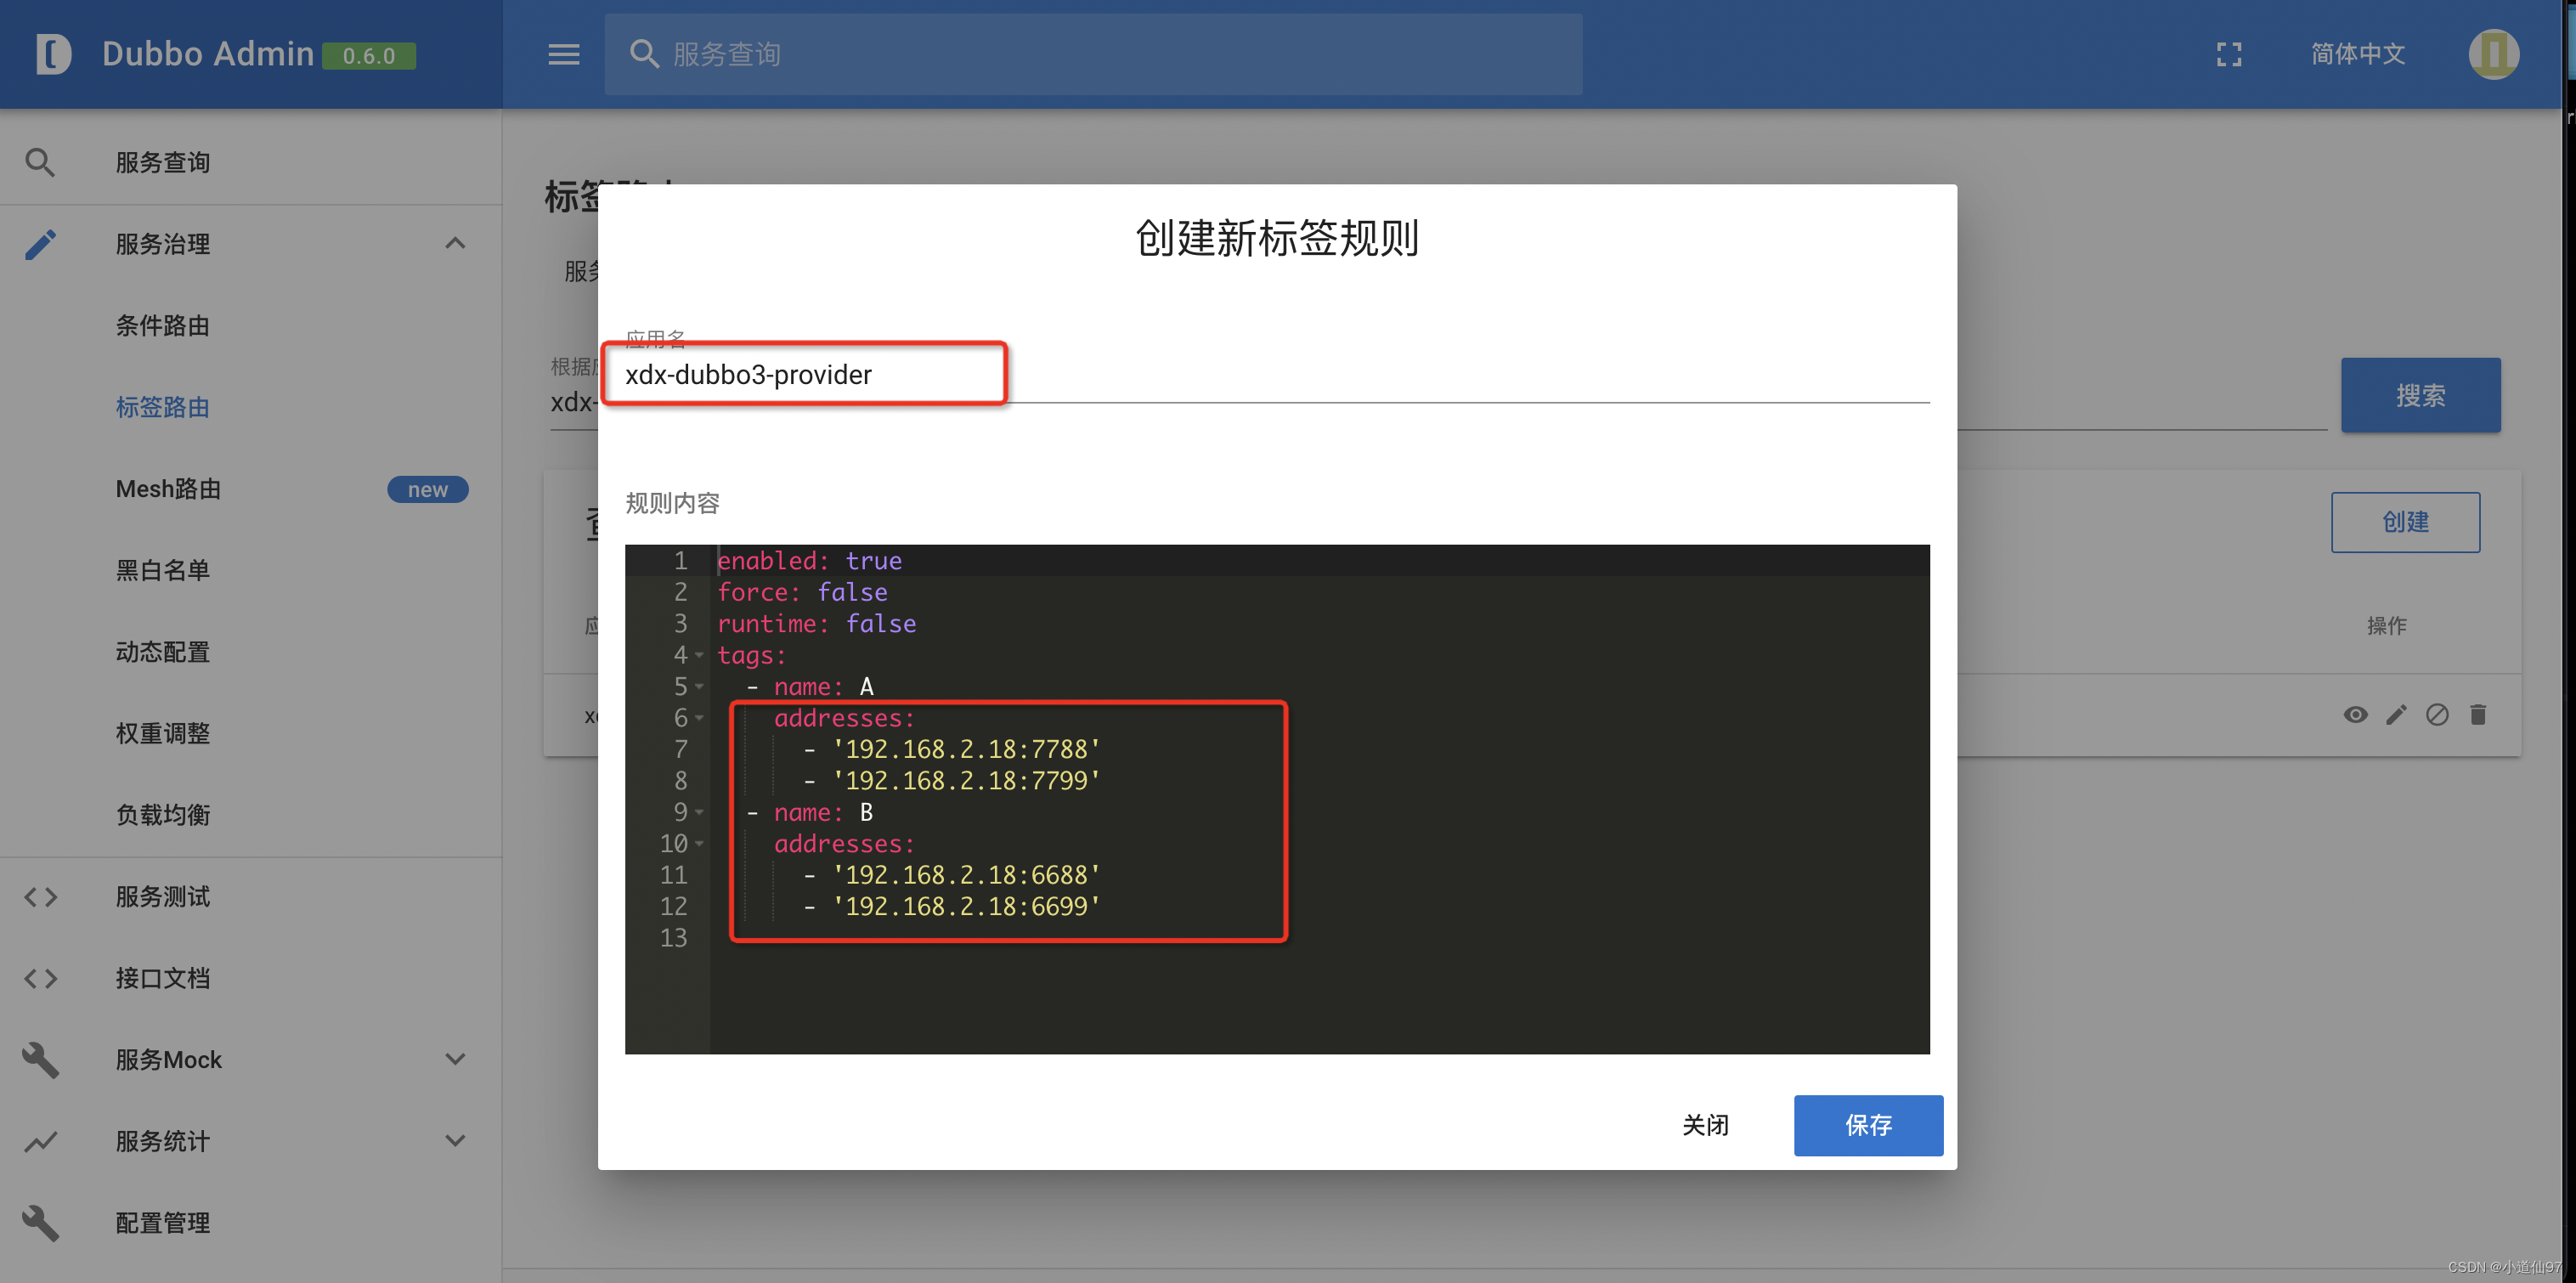
Task: Focus the top 服务查询 search field
Action: coord(1093,54)
